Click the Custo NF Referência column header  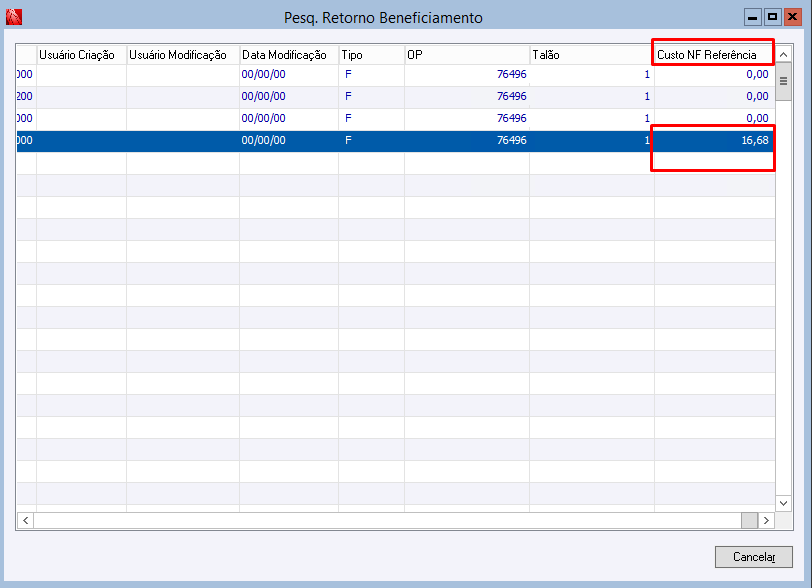coord(715,55)
